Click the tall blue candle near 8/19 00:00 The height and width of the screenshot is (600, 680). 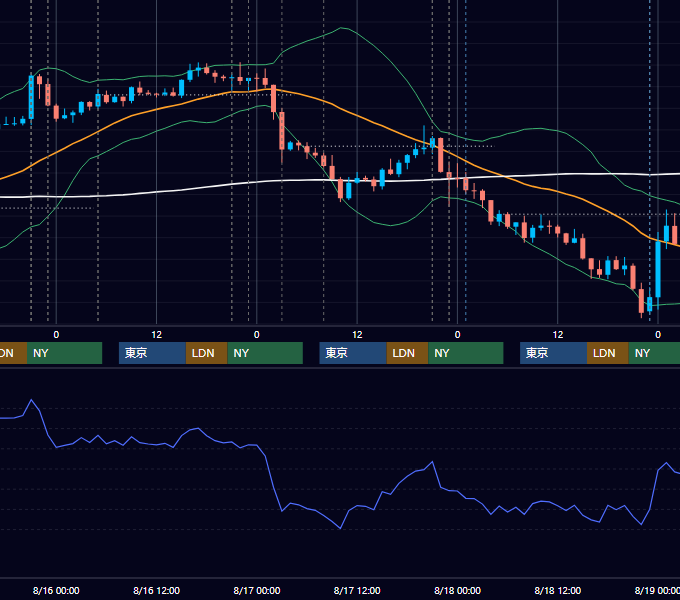pos(658,269)
